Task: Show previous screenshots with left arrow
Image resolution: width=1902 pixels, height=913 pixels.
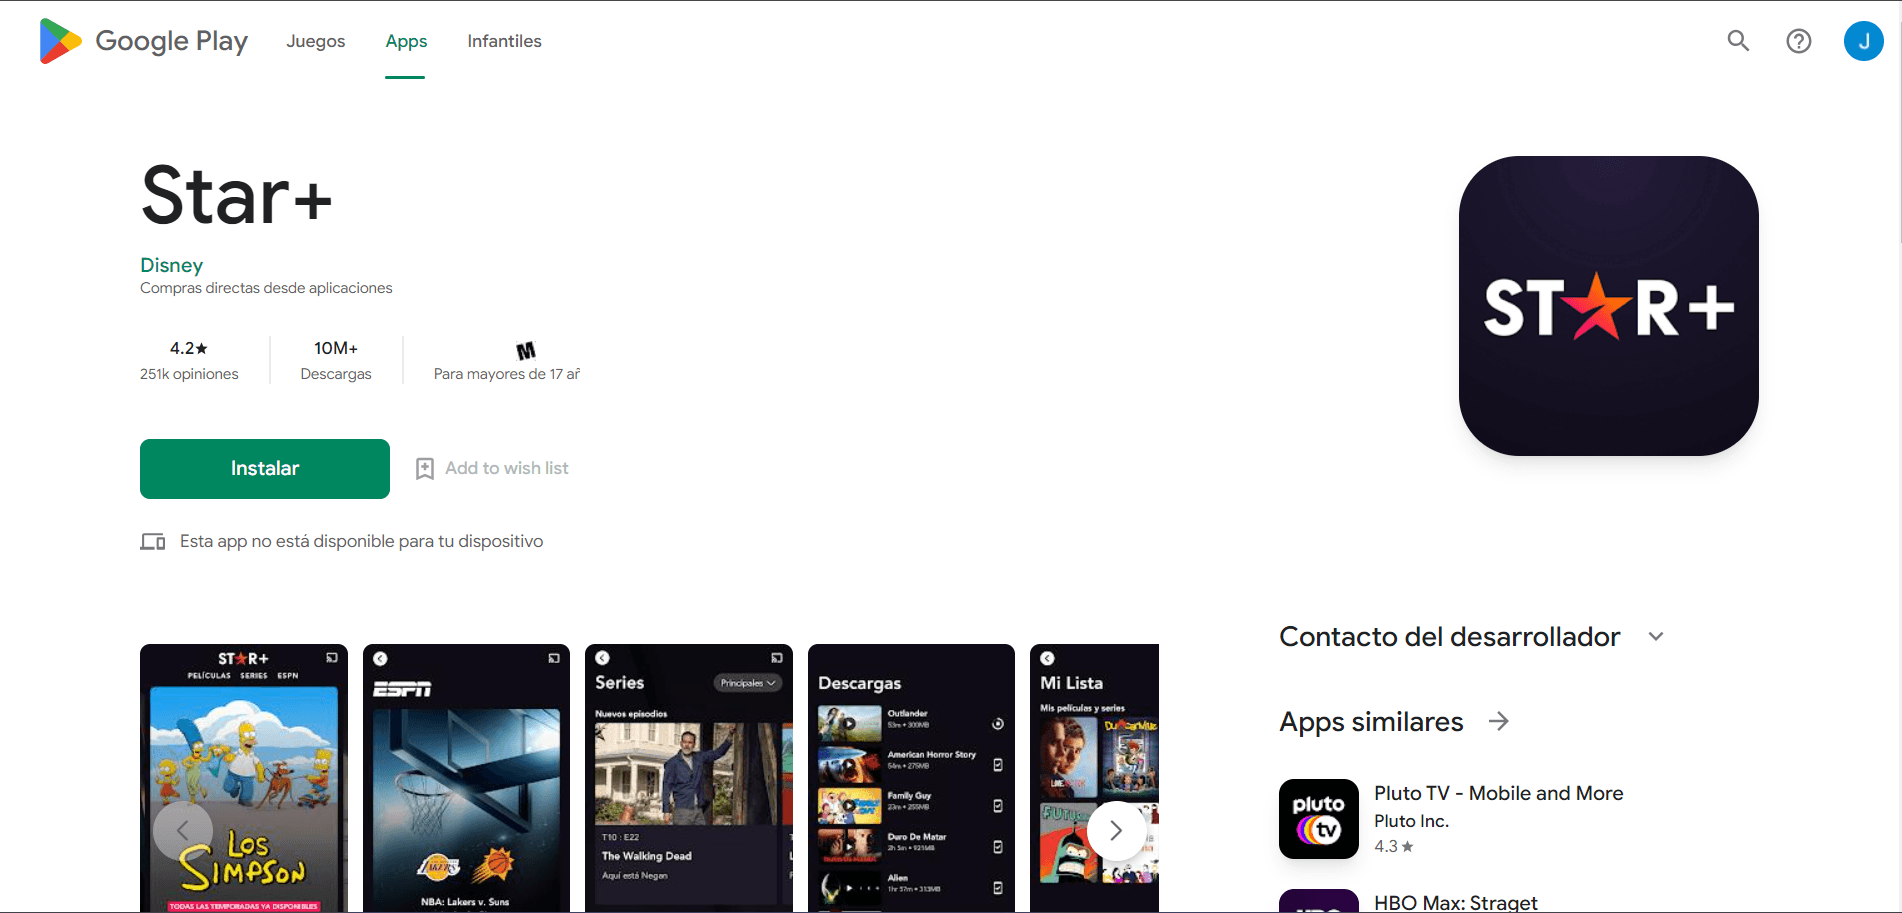Action: (x=182, y=830)
